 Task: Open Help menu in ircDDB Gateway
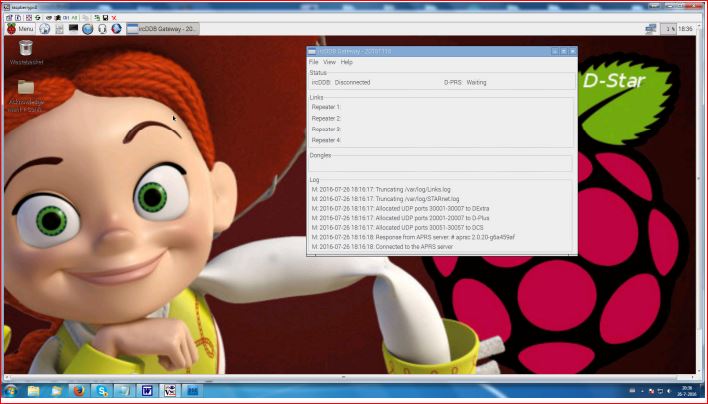[x=346, y=62]
